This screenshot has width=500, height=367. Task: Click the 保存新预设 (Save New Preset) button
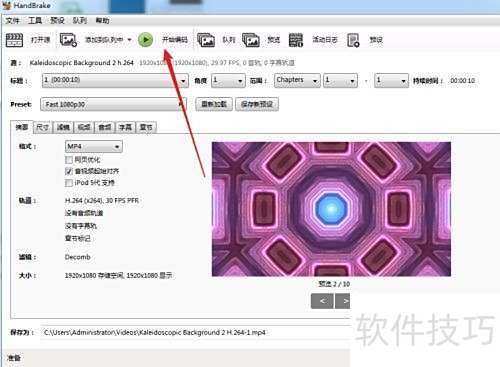click(257, 104)
